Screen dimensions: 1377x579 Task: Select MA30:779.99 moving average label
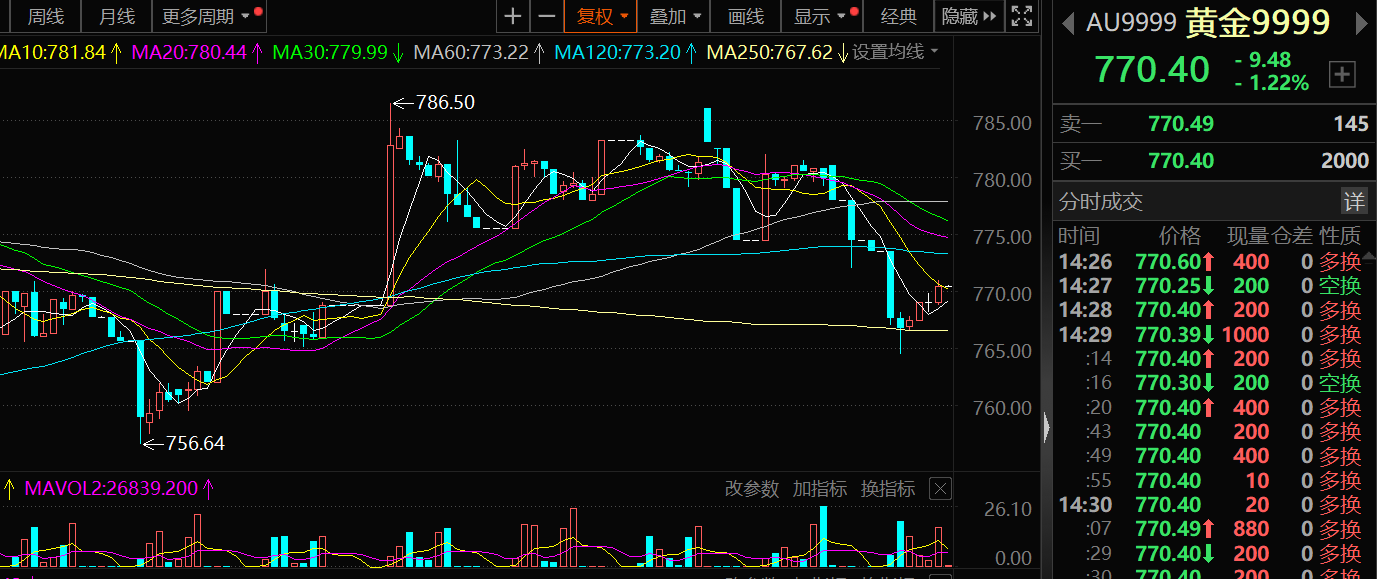[330, 52]
